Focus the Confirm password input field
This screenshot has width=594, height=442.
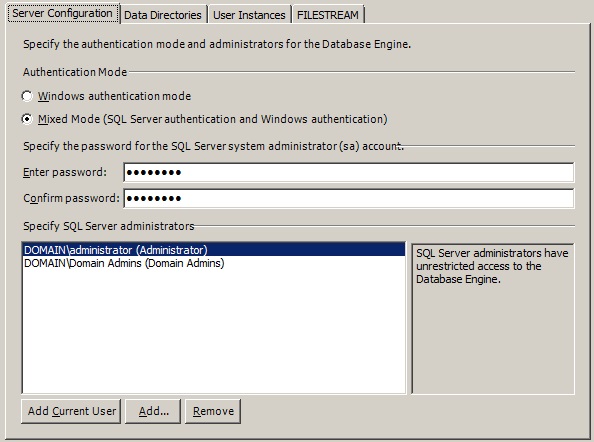pyautogui.click(x=349, y=198)
